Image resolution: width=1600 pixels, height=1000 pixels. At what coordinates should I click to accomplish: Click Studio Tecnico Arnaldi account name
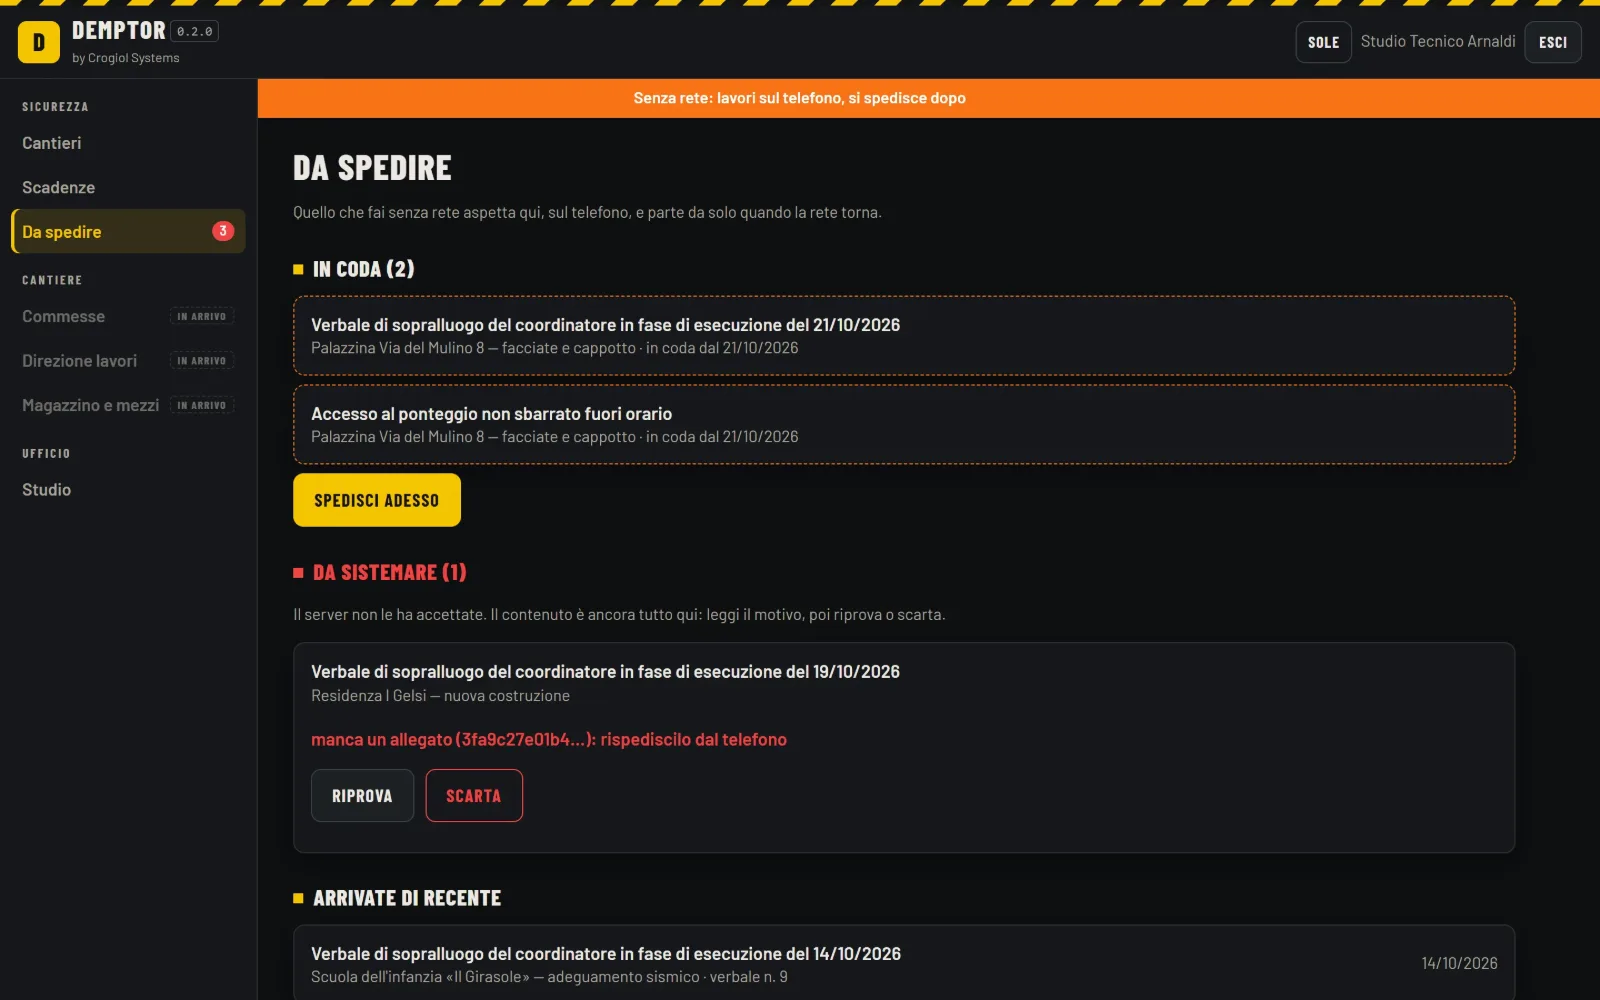pyautogui.click(x=1437, y=41)
